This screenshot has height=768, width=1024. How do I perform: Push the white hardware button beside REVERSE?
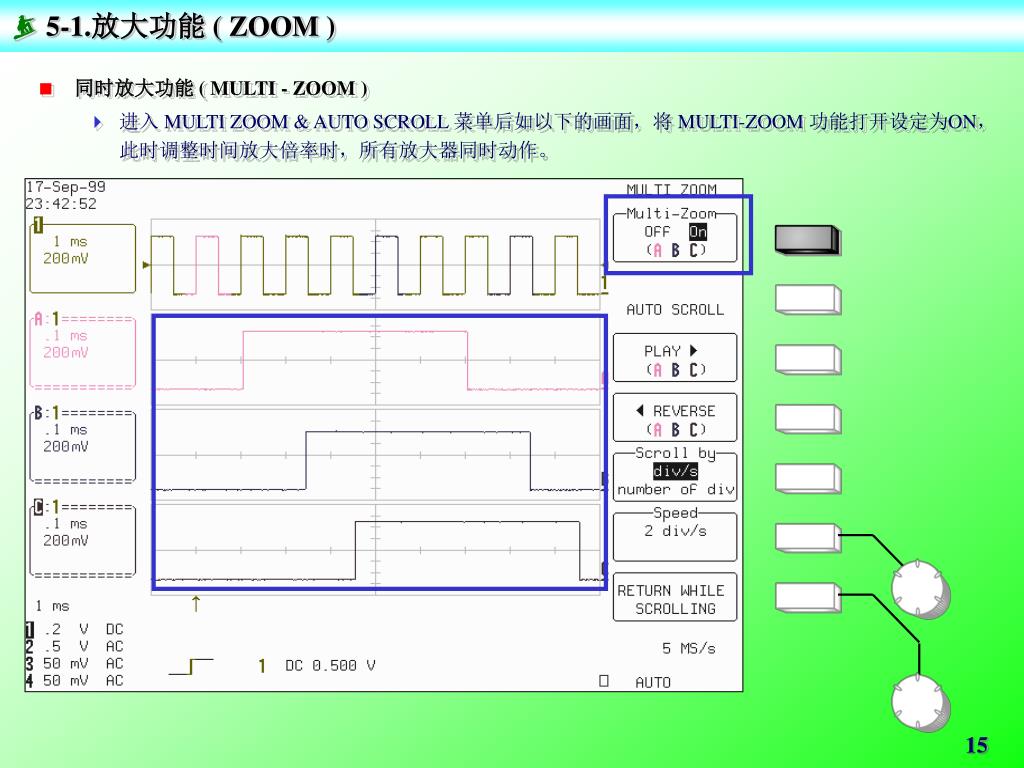point(808,419)
